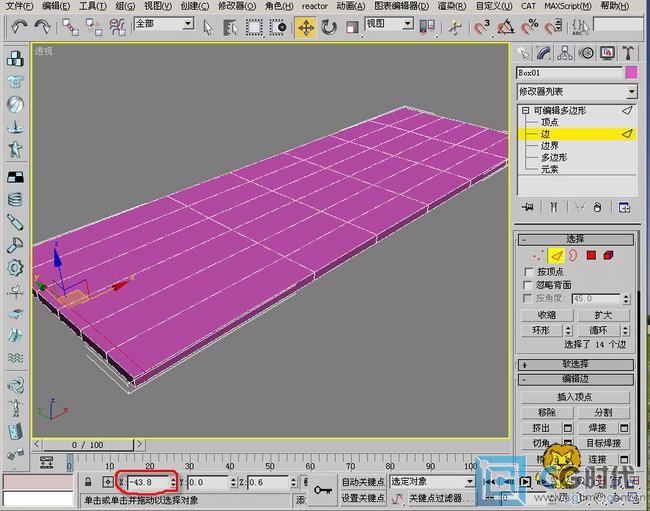Screen dimensions: 650x511
Task: Activate the Select Object arrow tool
Action: (x=208, y=28)
